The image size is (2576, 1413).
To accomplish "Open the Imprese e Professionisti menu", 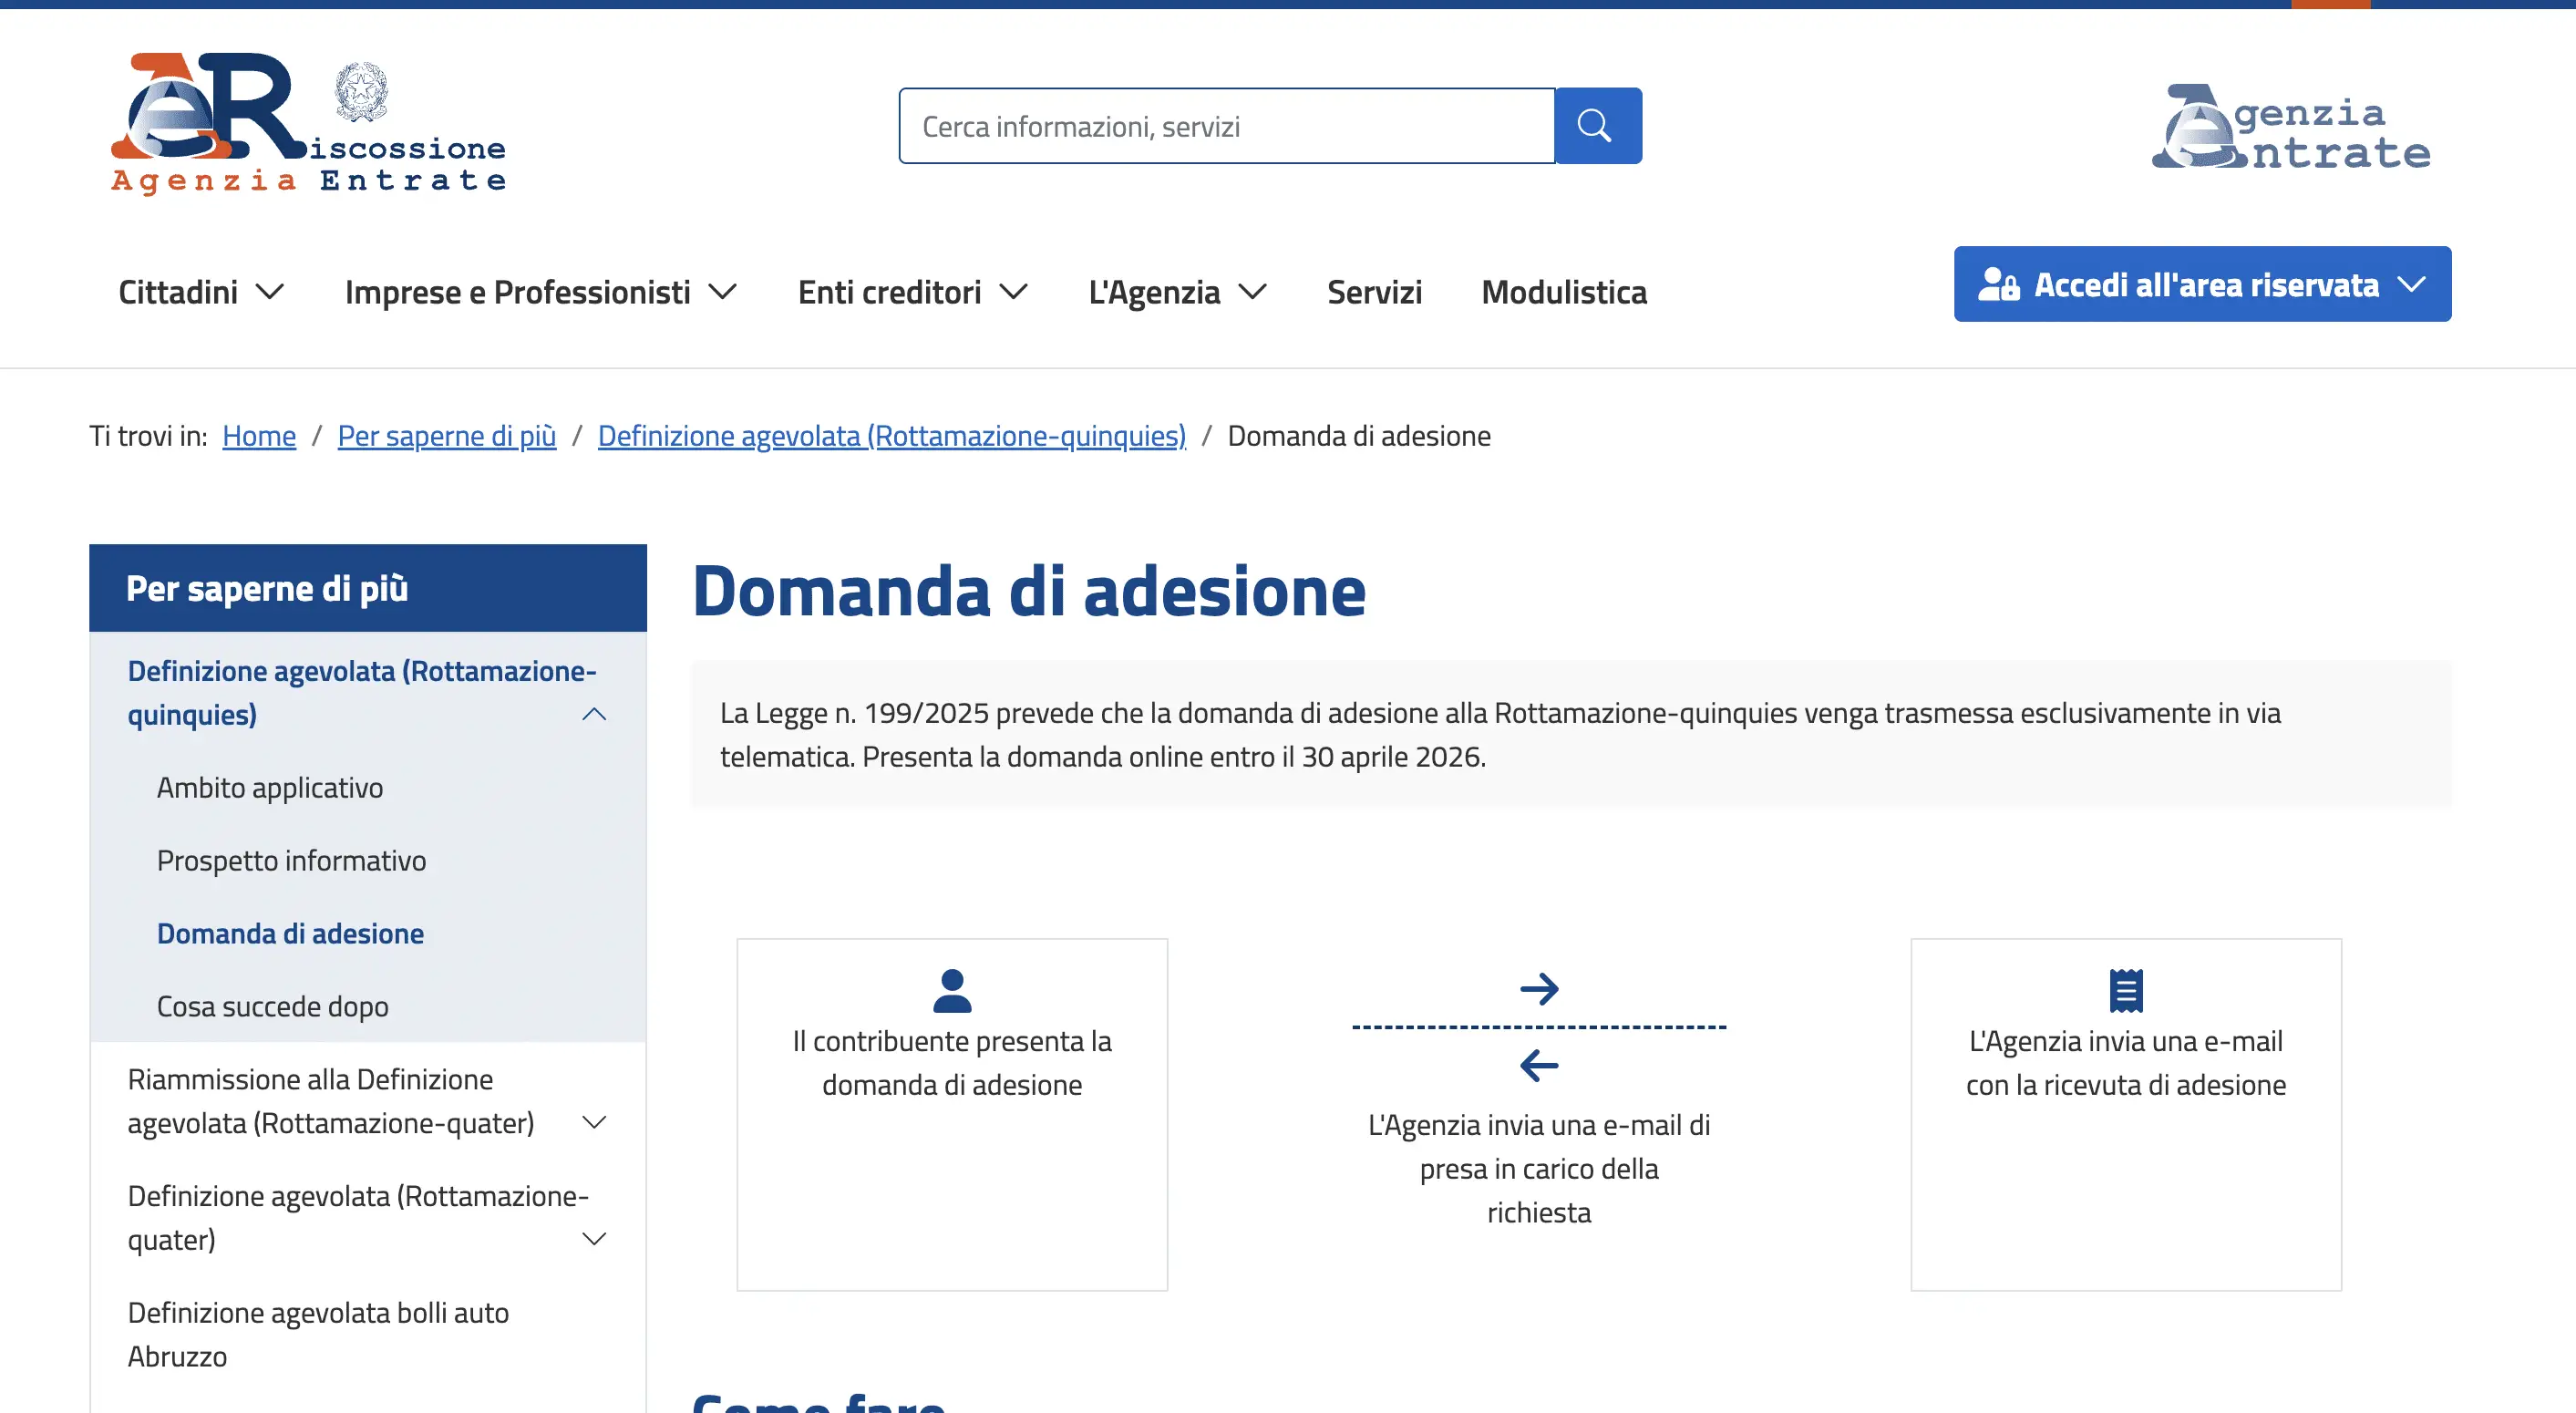I will pyautogui.click(x=540, y=292).
